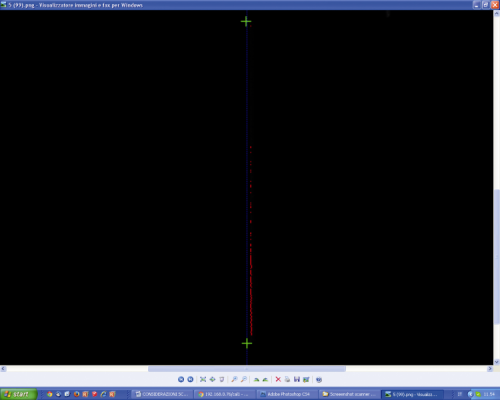
Task: Click the right arrow of the horizontal scrollbar
Action: pos(490,369)
